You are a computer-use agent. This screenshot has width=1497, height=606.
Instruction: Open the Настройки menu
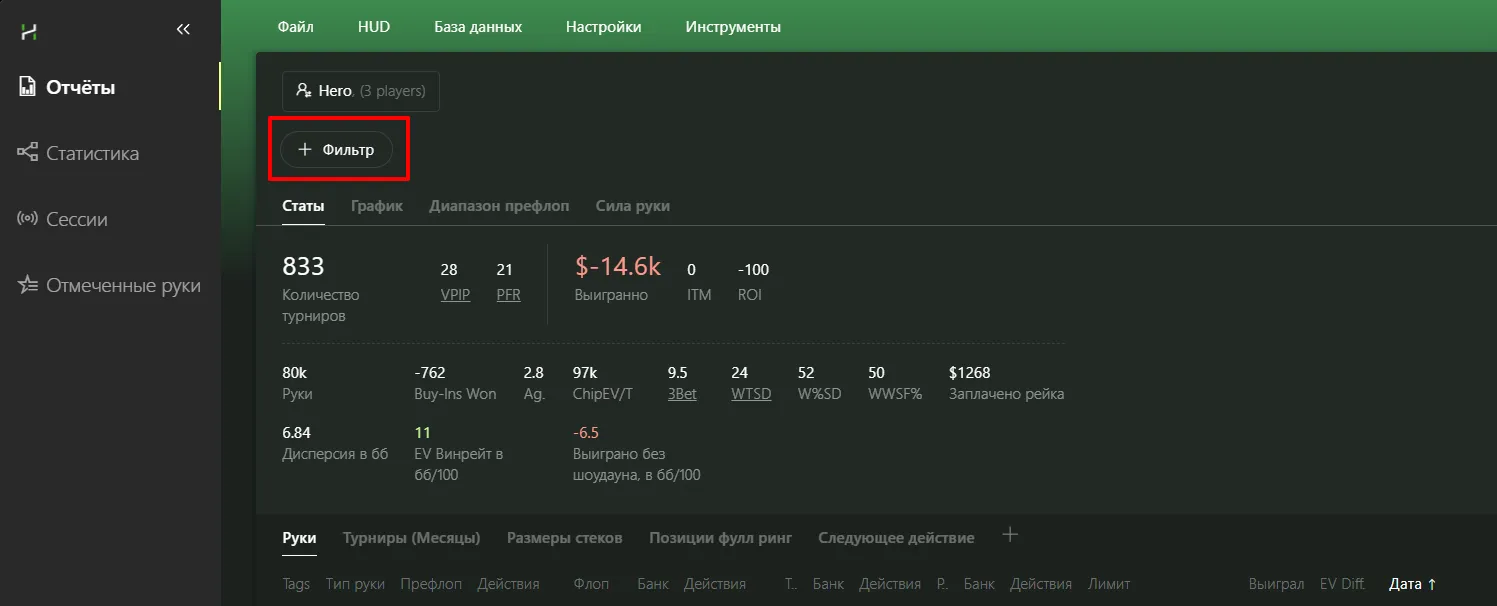(x=603, y=27)
